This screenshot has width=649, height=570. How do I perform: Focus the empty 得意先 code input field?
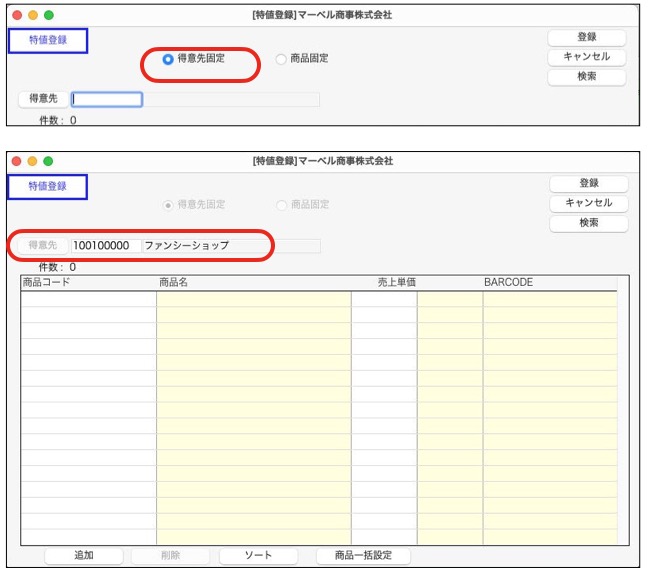click(107, 99)
